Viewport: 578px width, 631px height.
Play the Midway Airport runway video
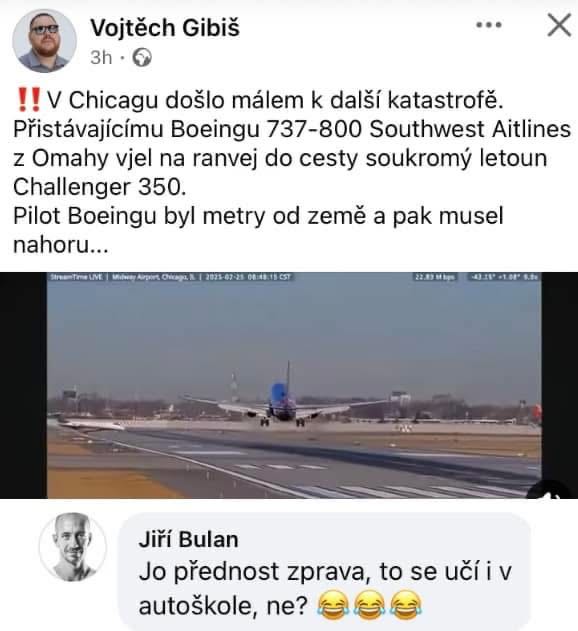(x=294, y=386)
